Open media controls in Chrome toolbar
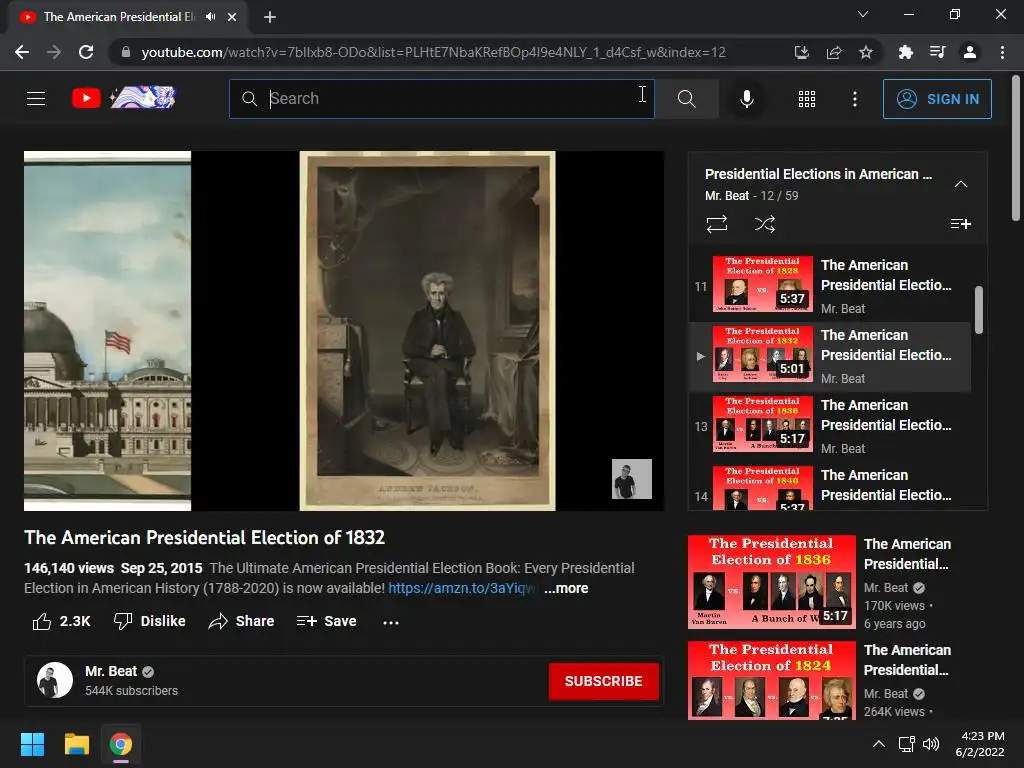The image size is (1024, 768). pos(938,52)
